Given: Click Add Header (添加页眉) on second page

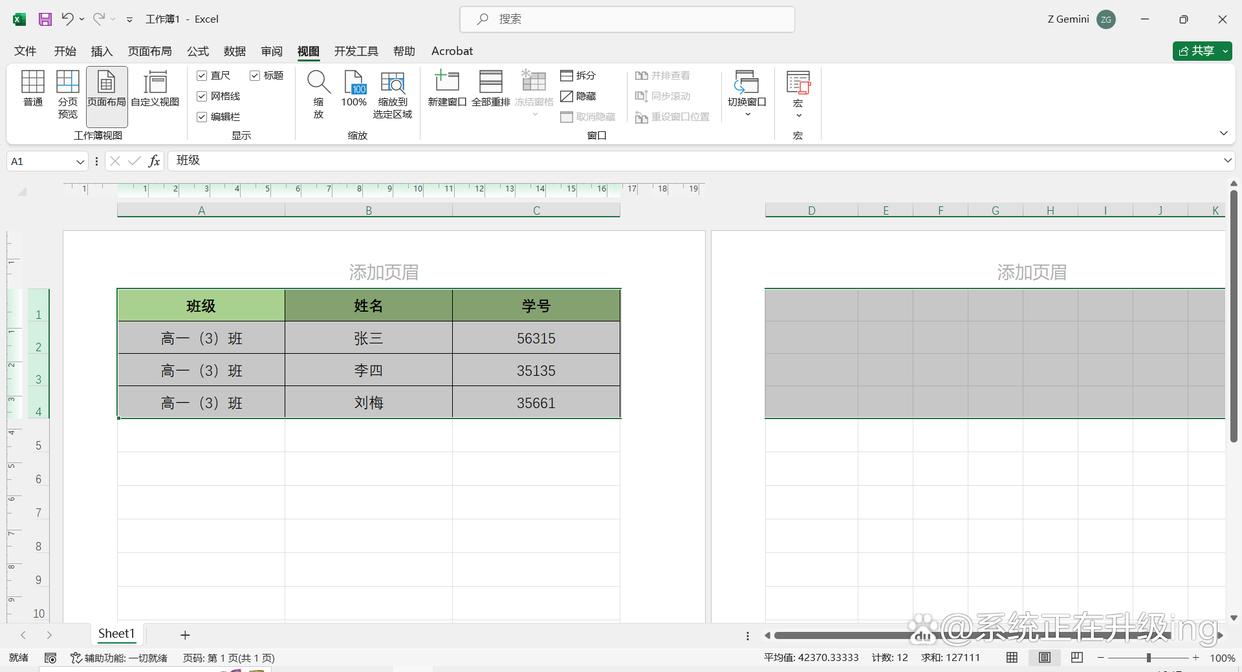Looking at the screenshot, I should pyautogui.click(x=1032, y=272).
